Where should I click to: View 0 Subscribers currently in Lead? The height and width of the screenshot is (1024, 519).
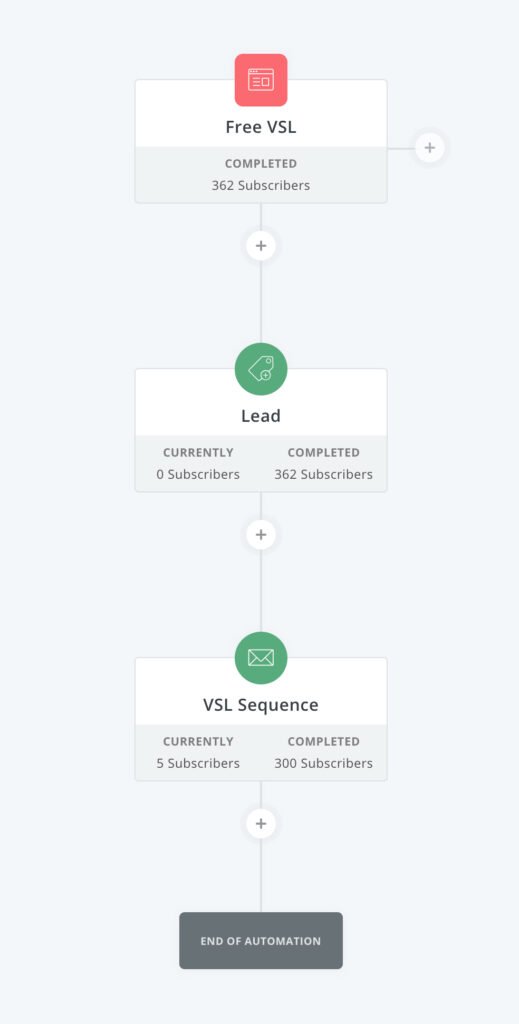198,475
